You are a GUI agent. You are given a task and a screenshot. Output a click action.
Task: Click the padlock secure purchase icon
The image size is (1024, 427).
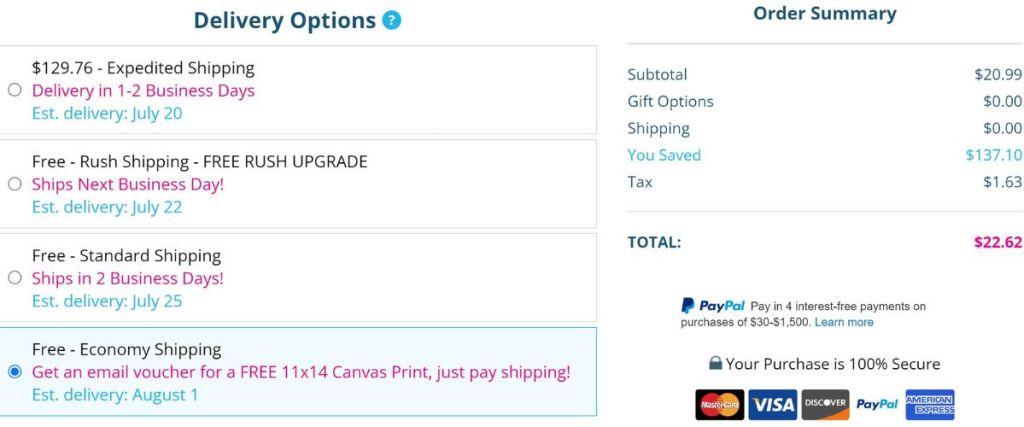point(715,364)
